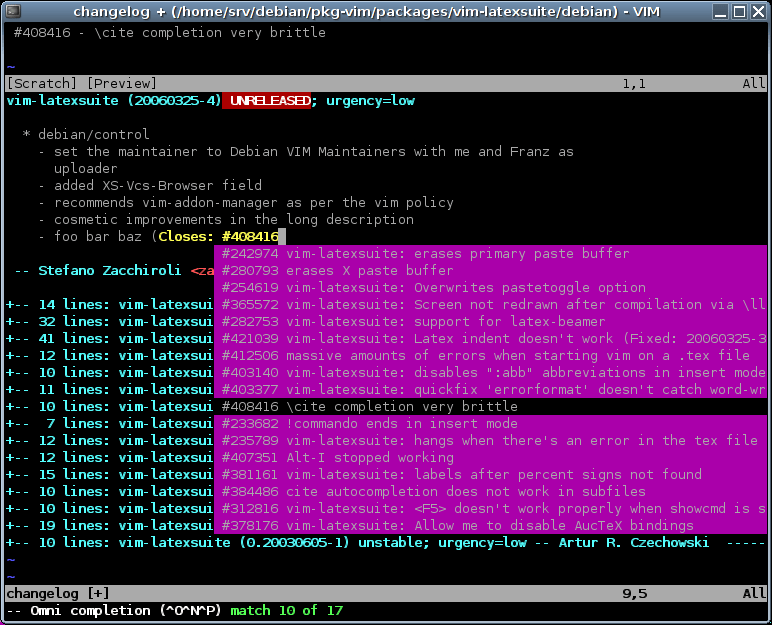
Task: Click the 9,5 cursor position indicator
Action: tap(634, 593)
